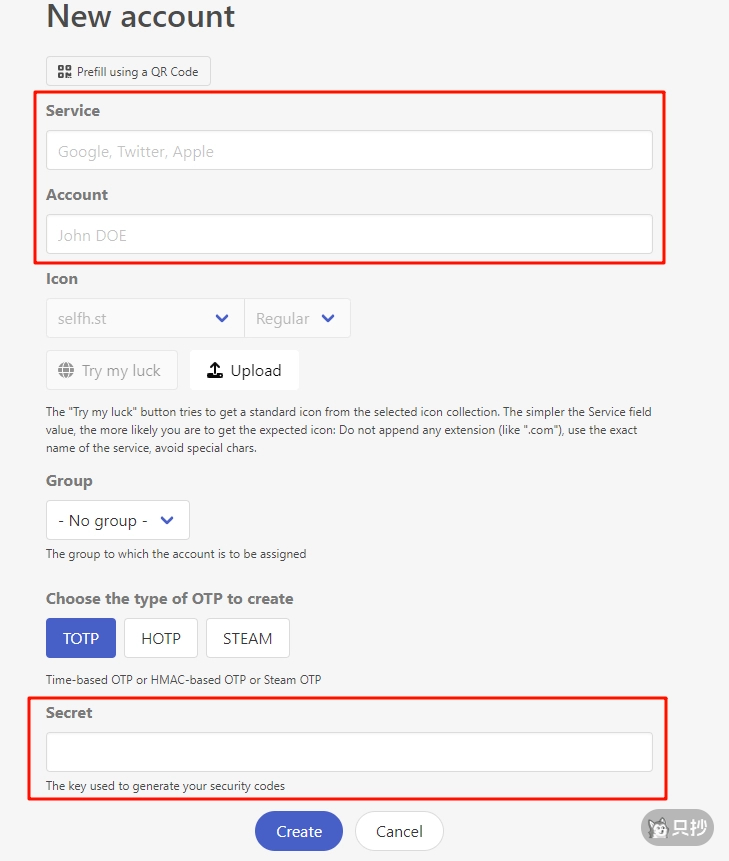Click the Secret field label
729x861 pixels.
click(x=69, y=712)
